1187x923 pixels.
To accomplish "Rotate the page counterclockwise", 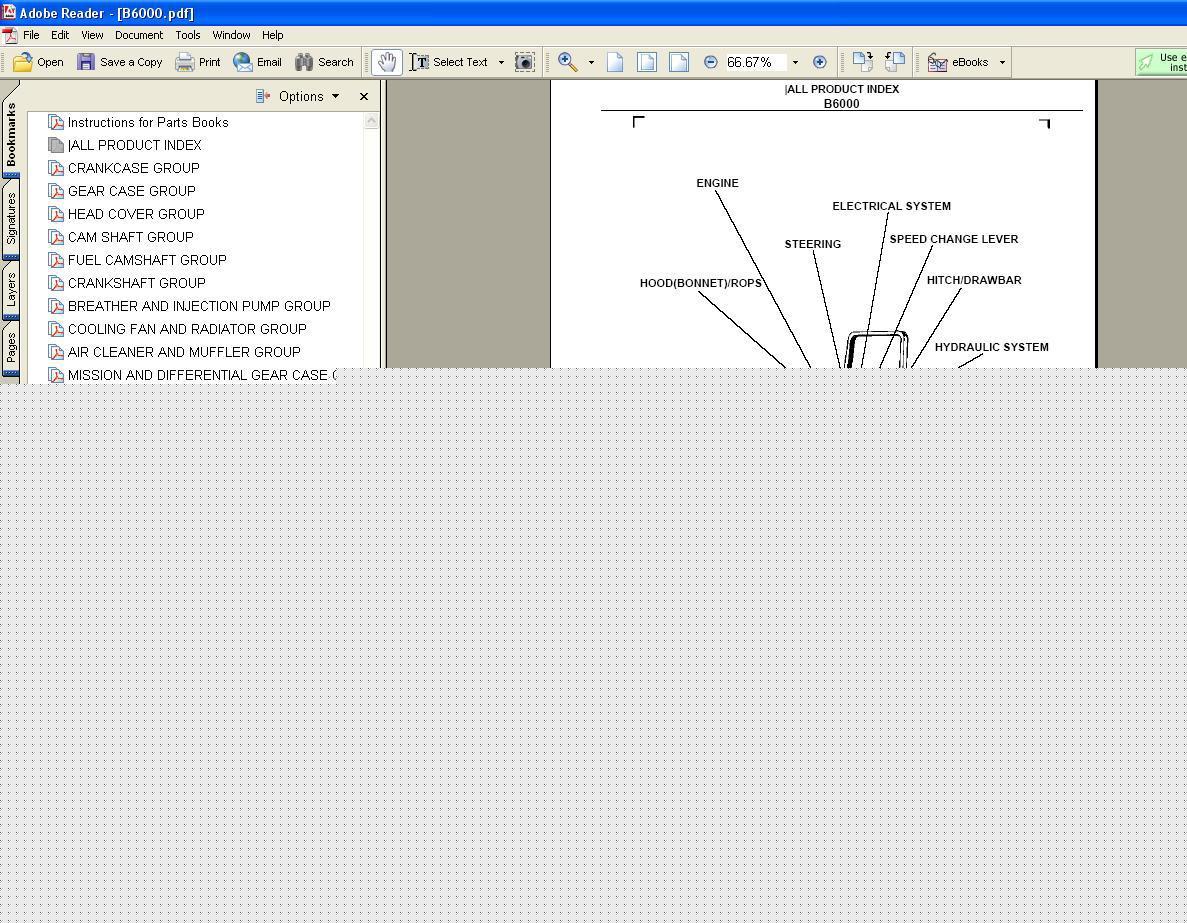I will coord(895,62).
